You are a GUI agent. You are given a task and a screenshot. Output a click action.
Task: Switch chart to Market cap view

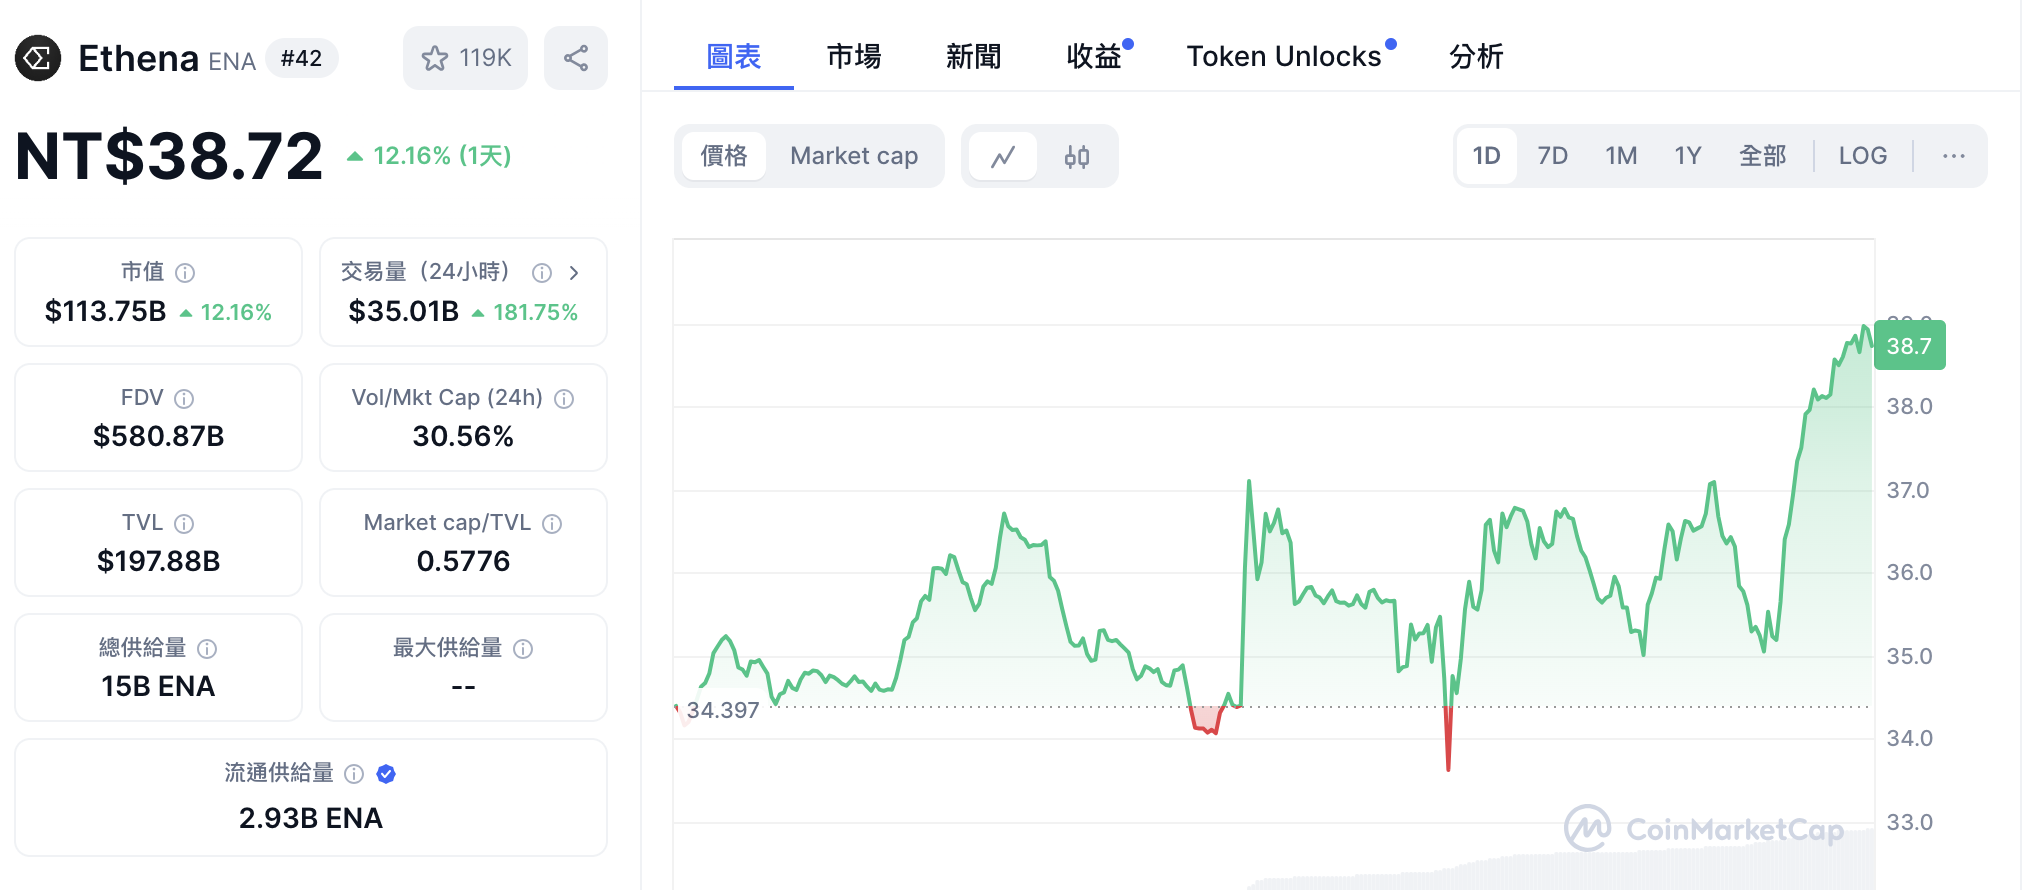855,156
